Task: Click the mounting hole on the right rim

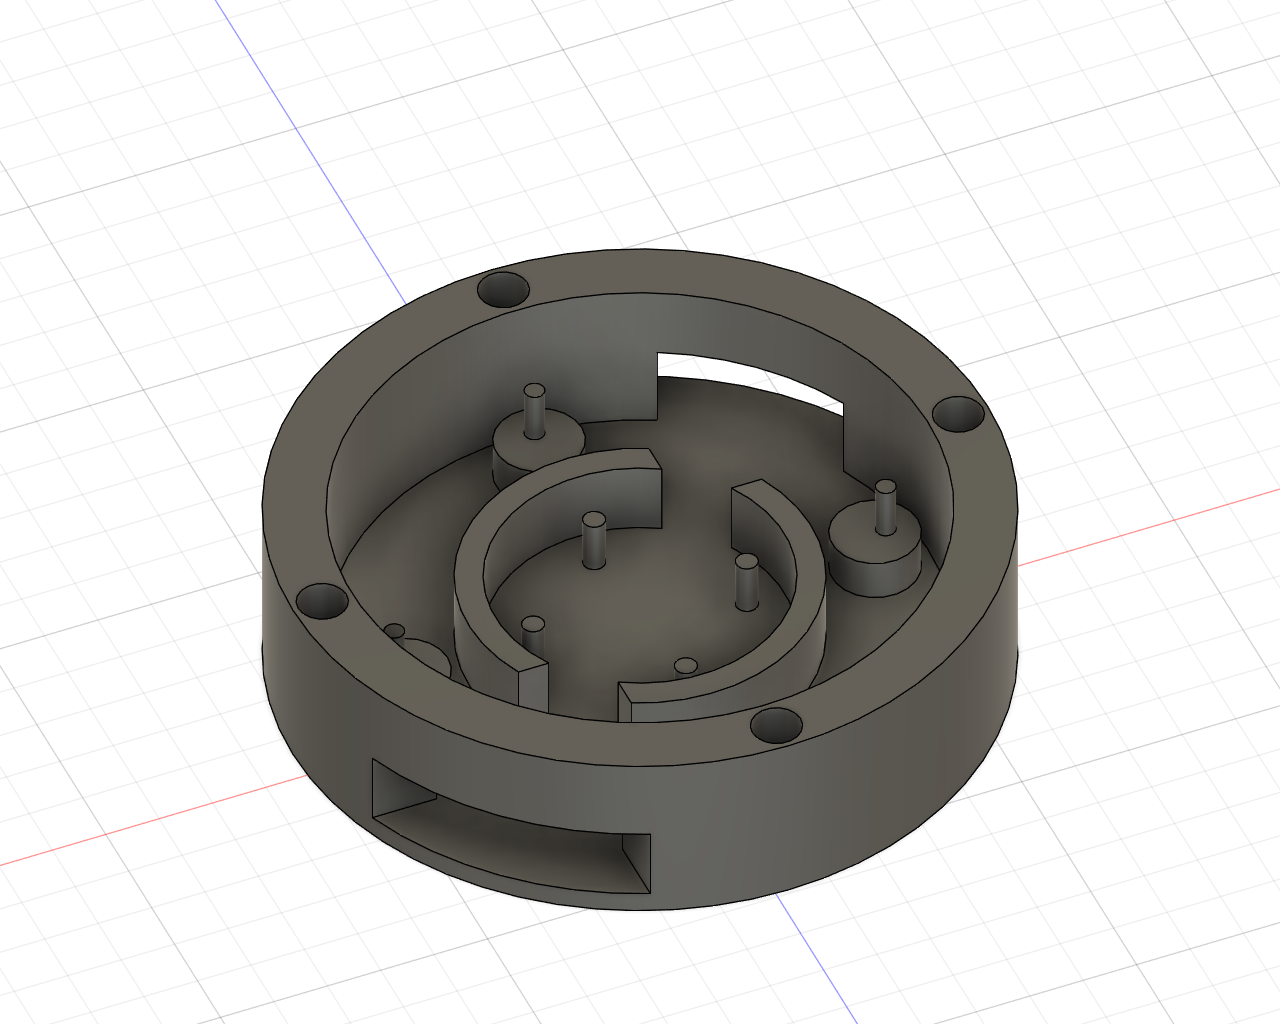Action: point(957,414)
